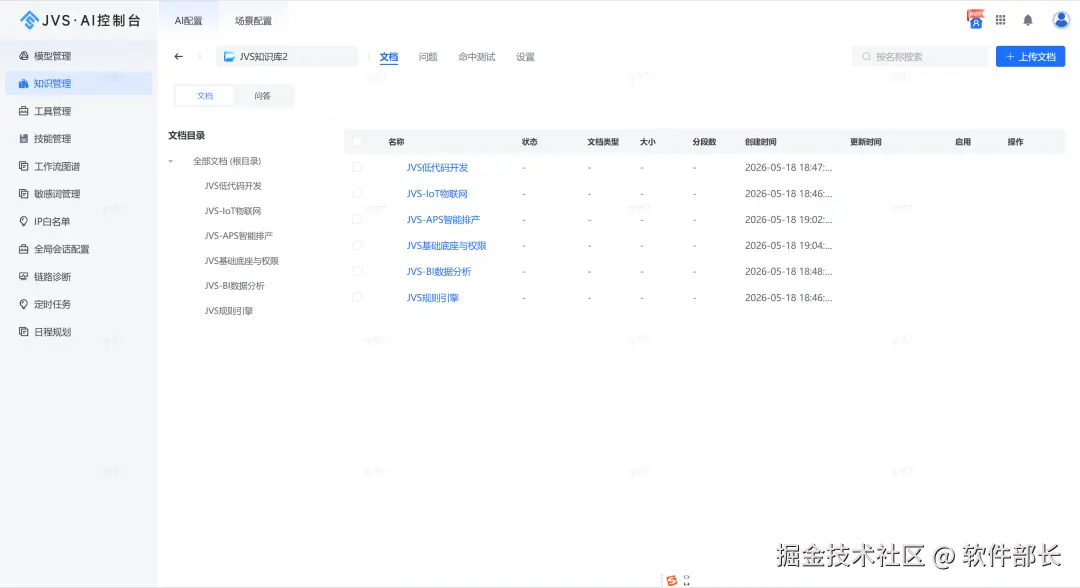Click the 2026-05-18 18:47 creation time cell
This screenshot has width=1080, height=588.
click(x=789, y=167)
